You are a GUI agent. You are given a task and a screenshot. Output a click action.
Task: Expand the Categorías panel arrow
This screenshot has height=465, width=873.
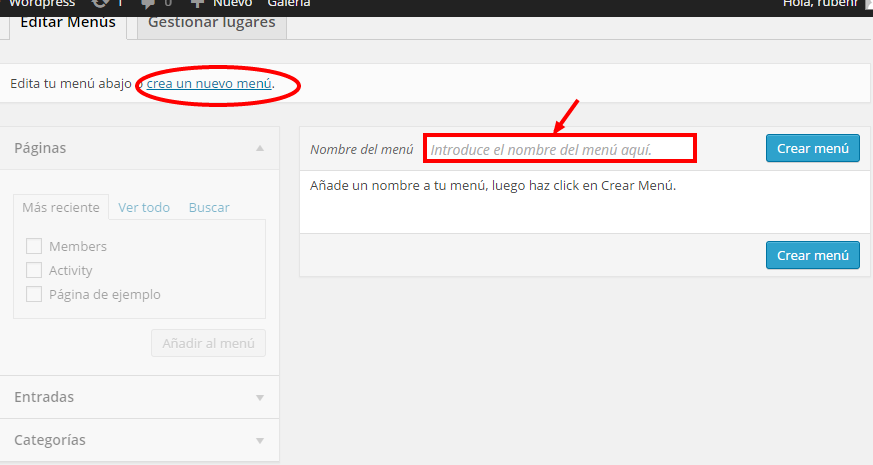point(260,440)
